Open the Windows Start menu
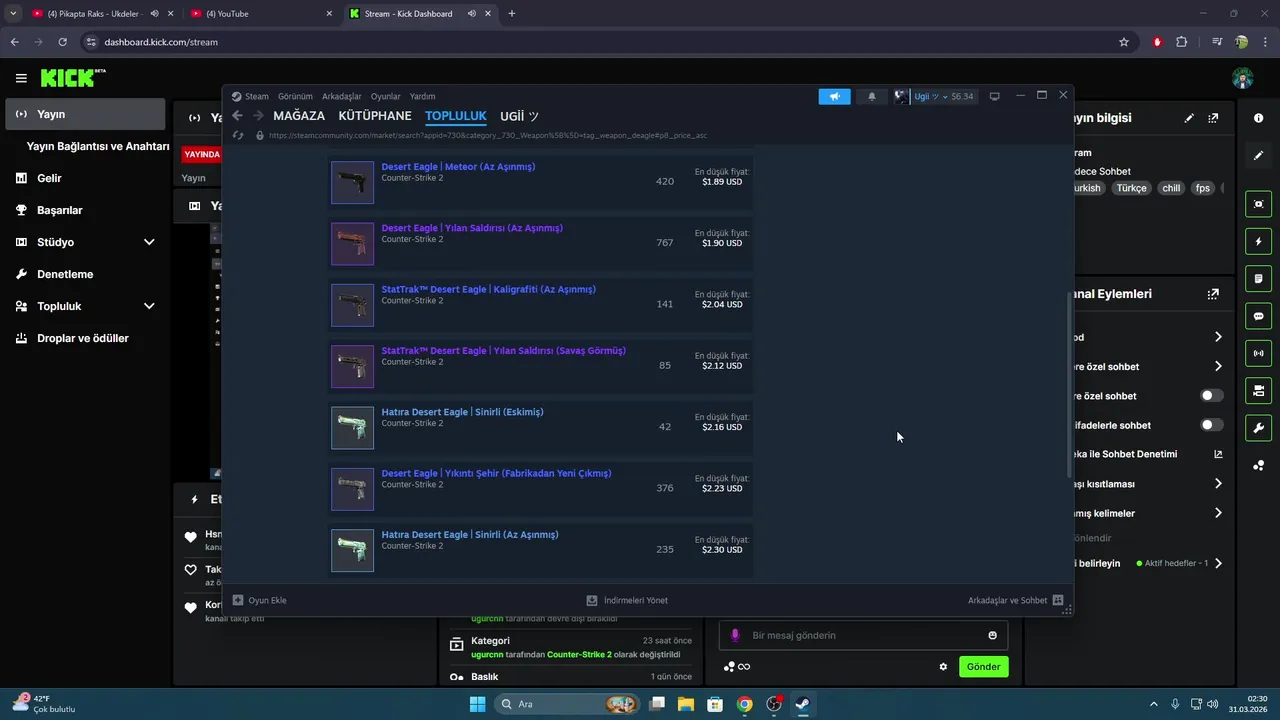 tap(477, 704)
